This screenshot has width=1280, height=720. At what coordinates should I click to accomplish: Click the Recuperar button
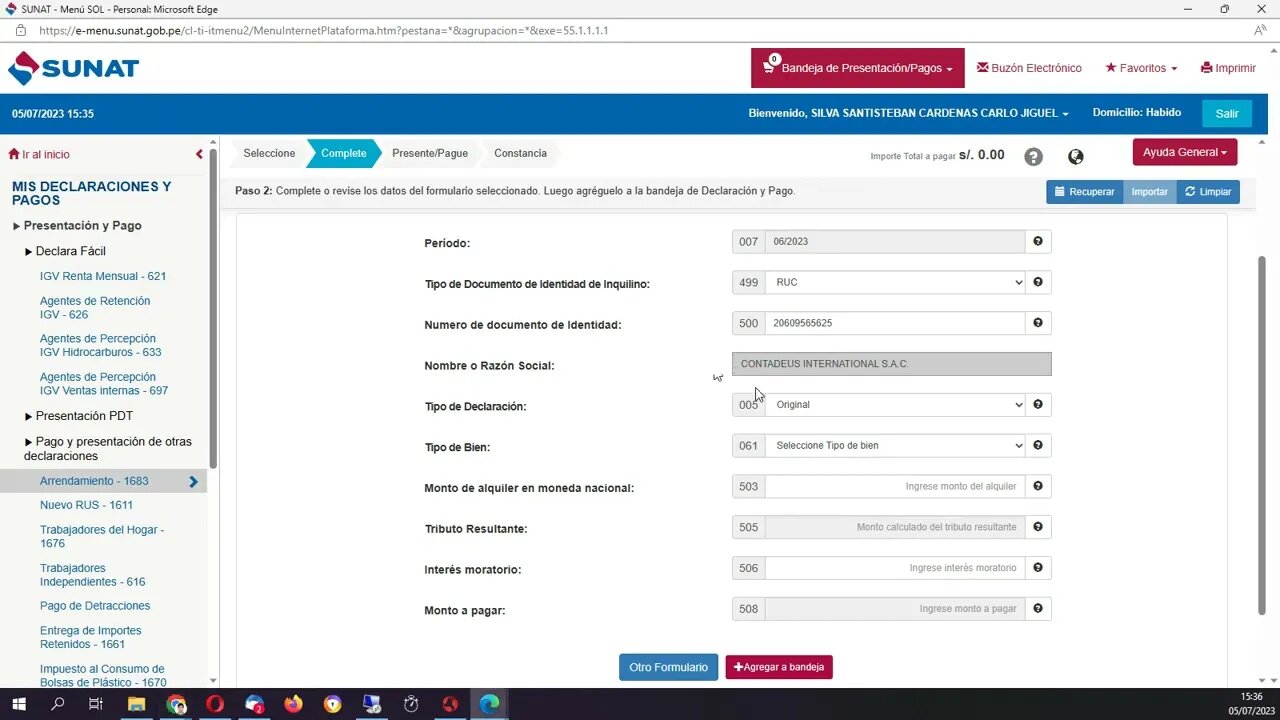tap(1085, 191)
